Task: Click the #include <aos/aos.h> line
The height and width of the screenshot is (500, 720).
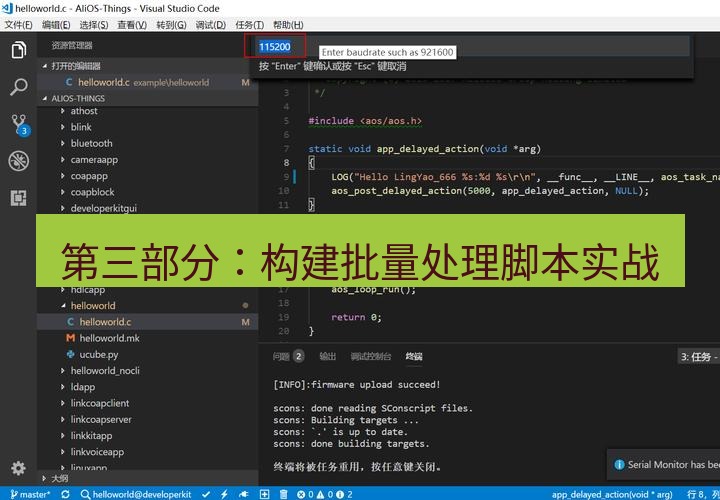Action: coord(365,121)
